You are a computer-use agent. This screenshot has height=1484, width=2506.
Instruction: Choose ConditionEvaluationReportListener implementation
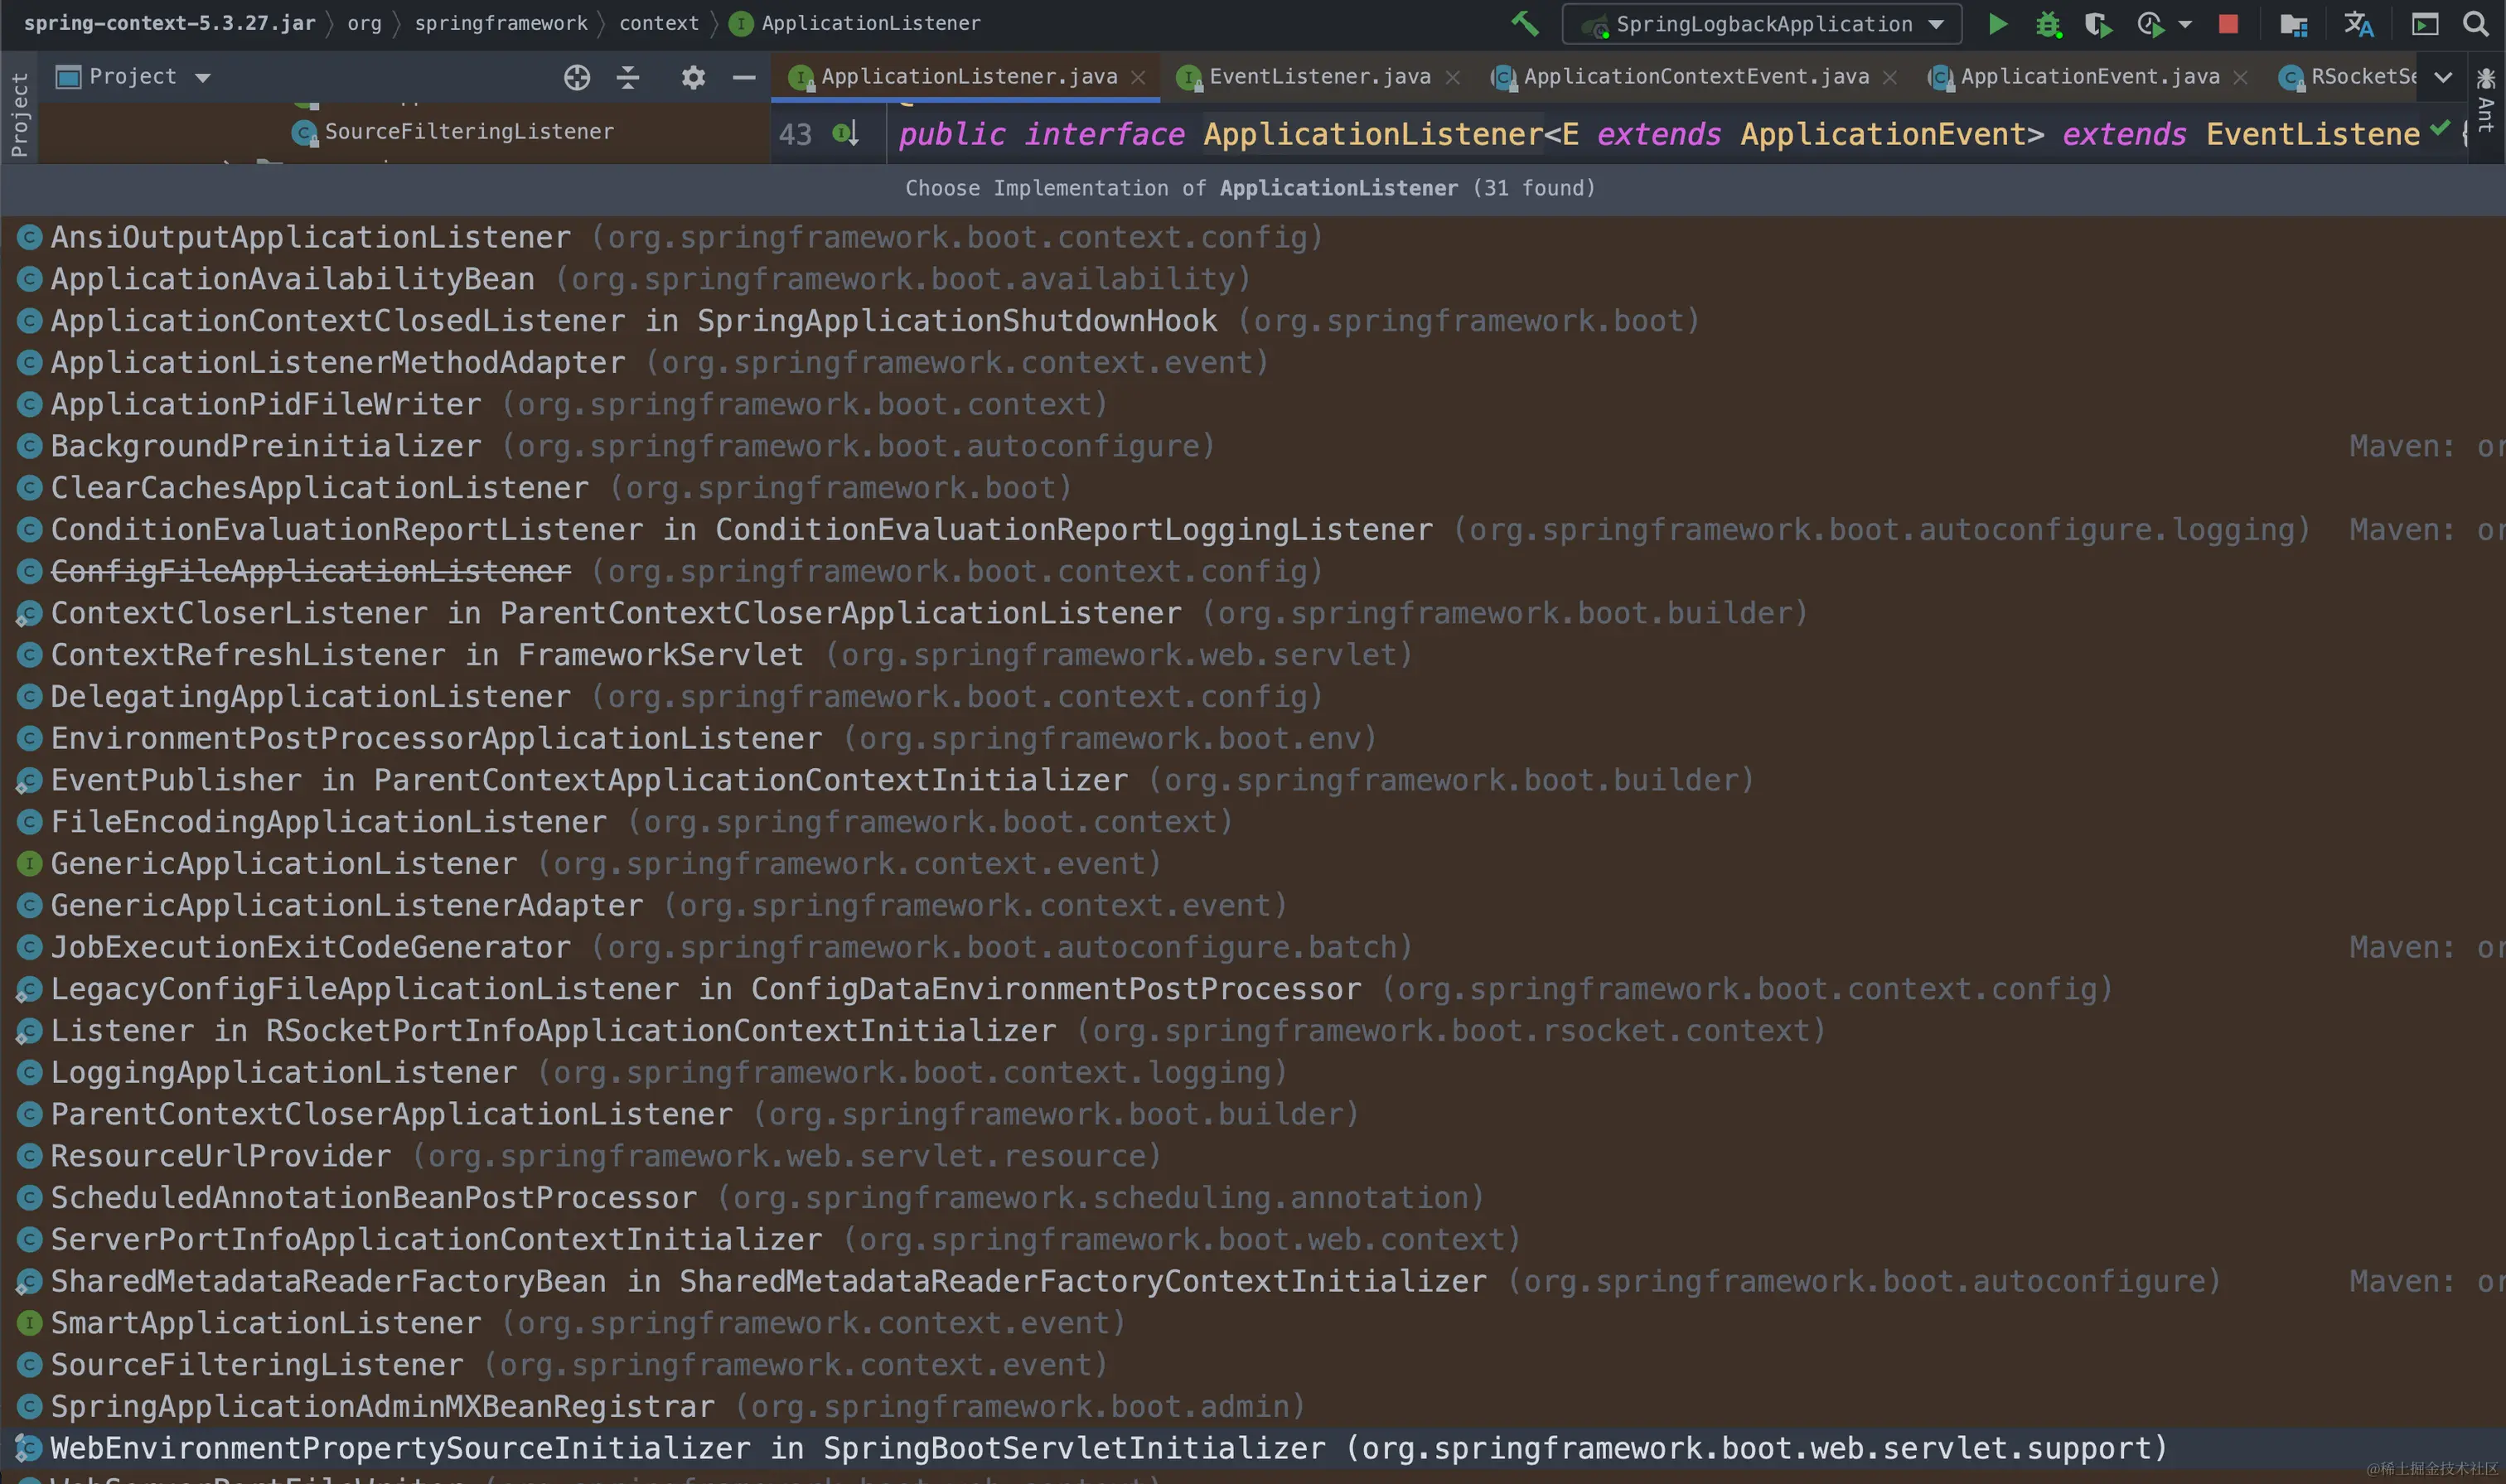1252,530
